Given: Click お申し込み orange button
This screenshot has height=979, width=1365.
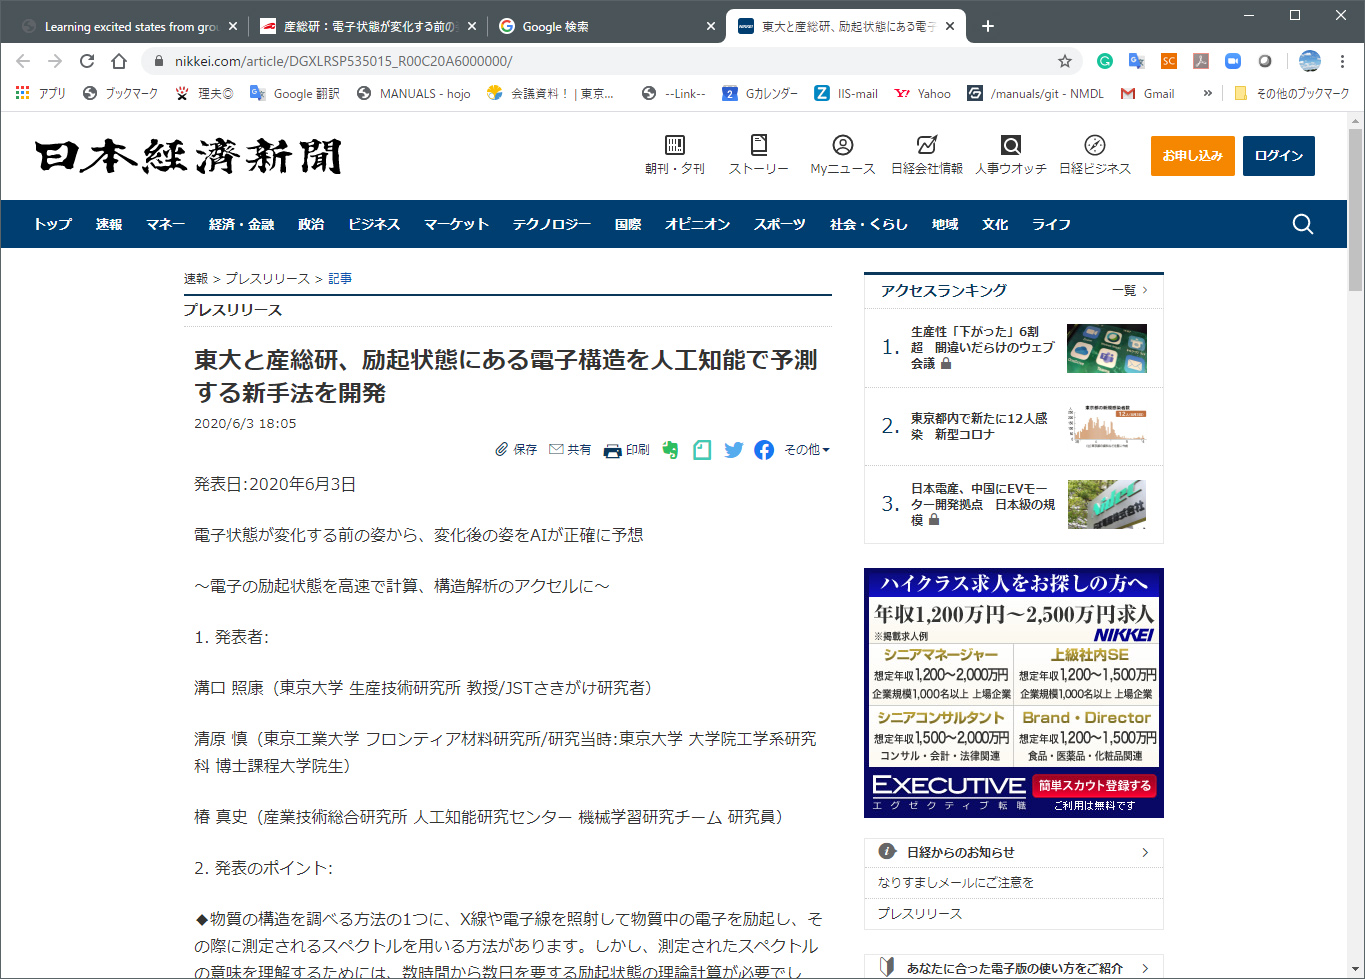Looking at the screenshot, I should pyautogui.click(x=1193, y=156).
